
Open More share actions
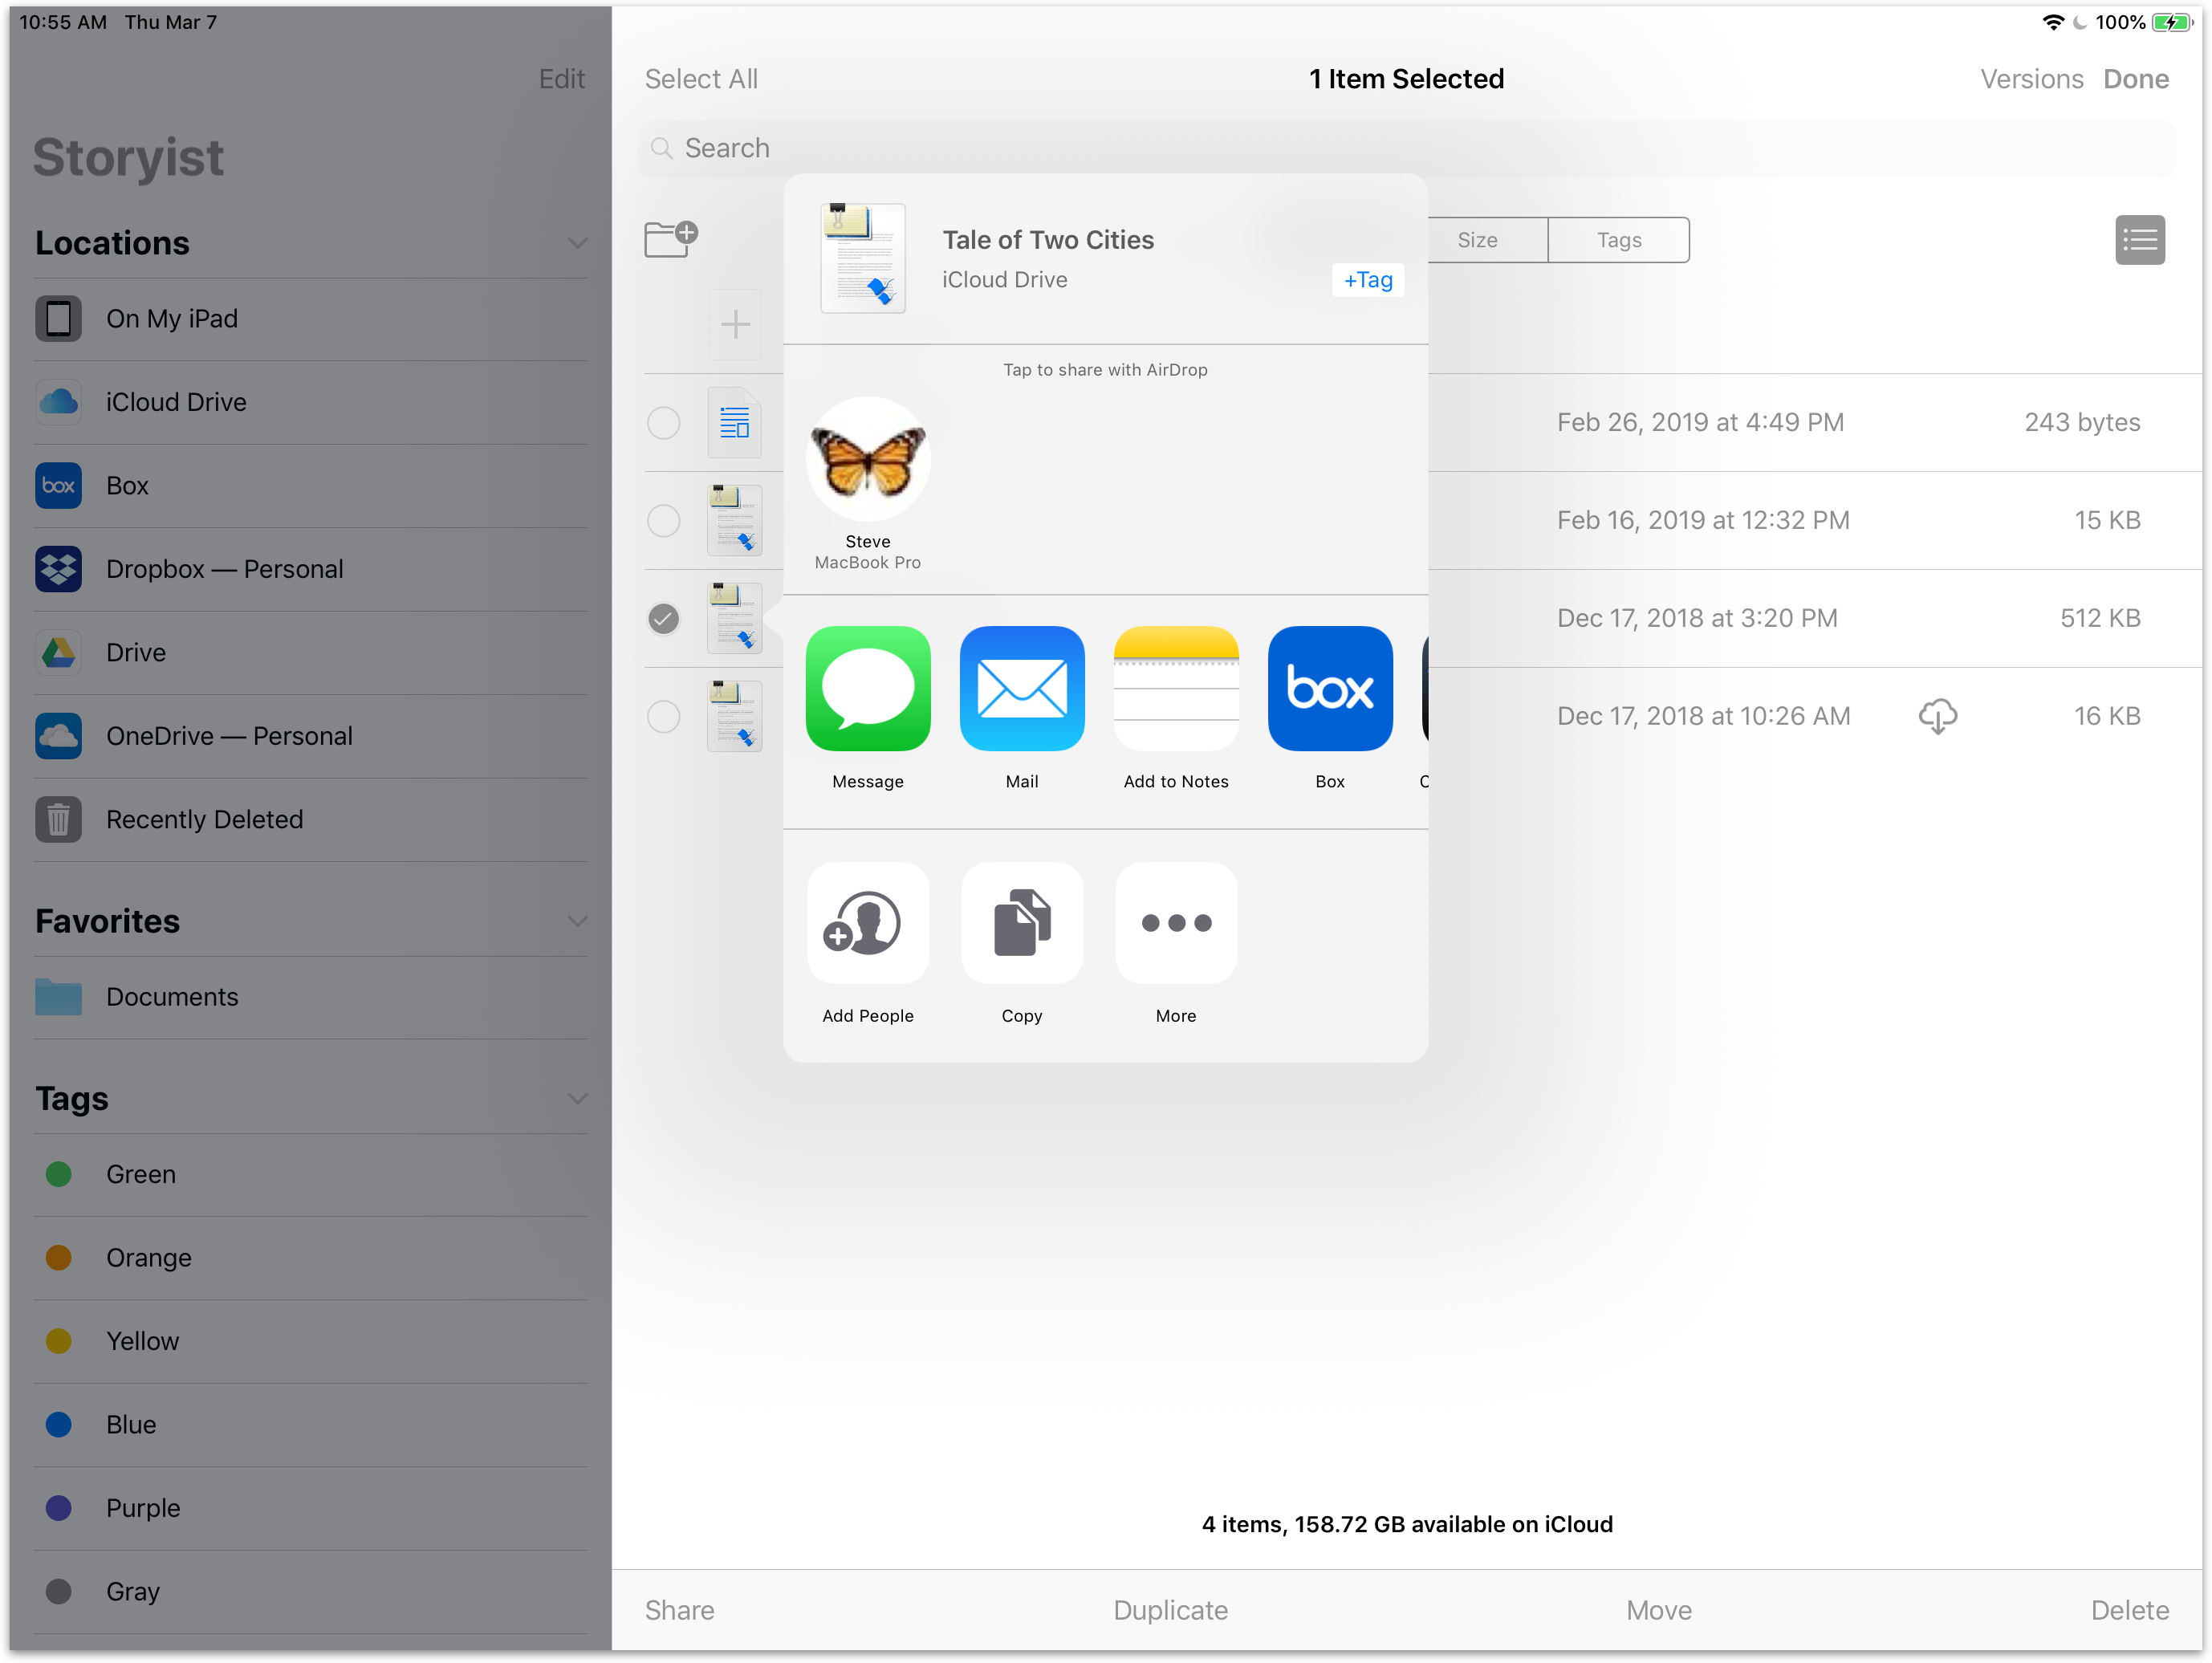(x=1175, y=922)
